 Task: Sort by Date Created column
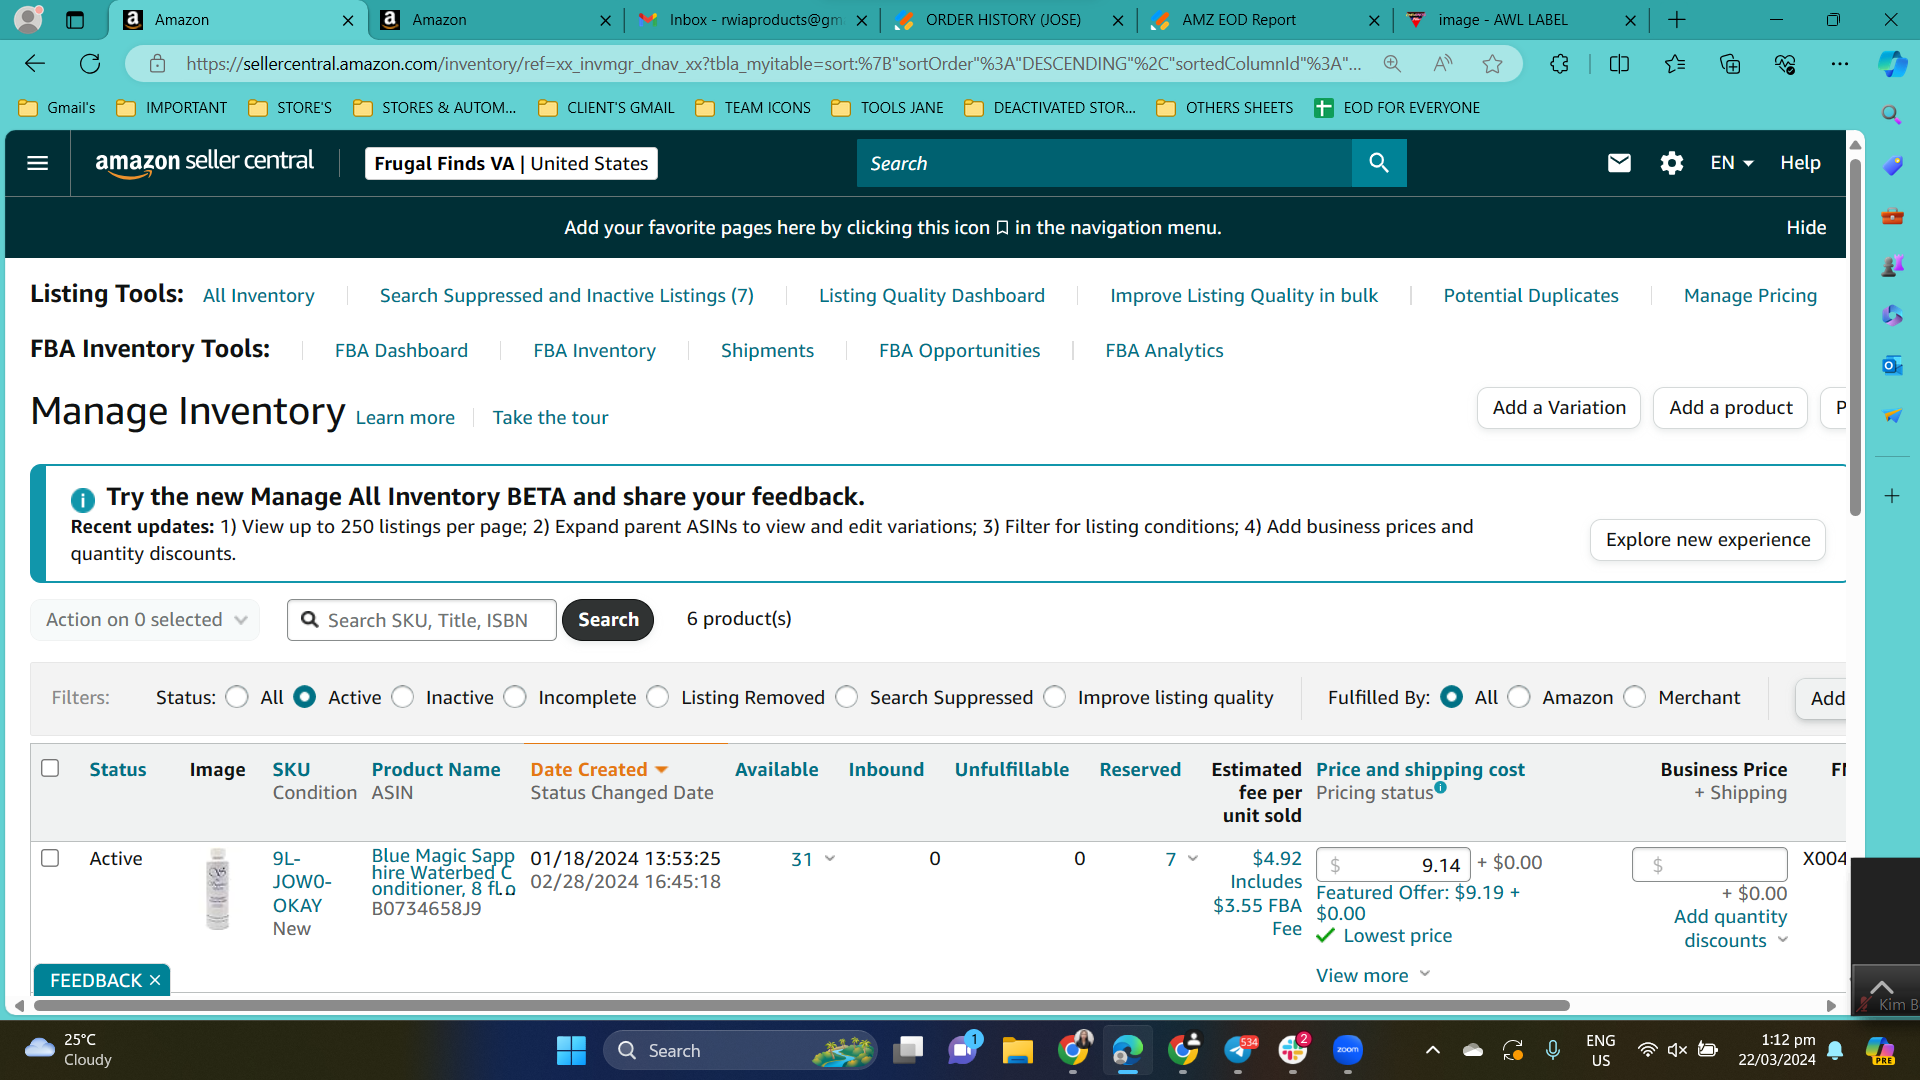(598, 769)
